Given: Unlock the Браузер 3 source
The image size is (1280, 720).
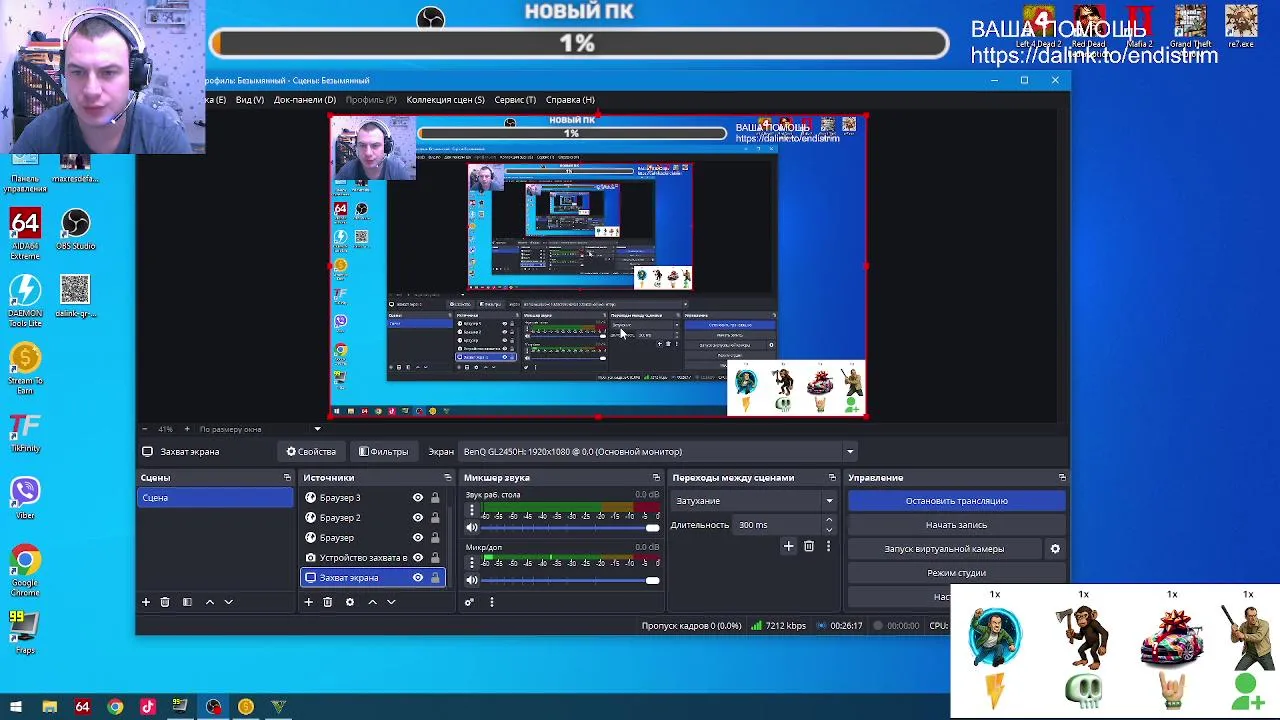Looking at the screenshot, I should (435, 498).
